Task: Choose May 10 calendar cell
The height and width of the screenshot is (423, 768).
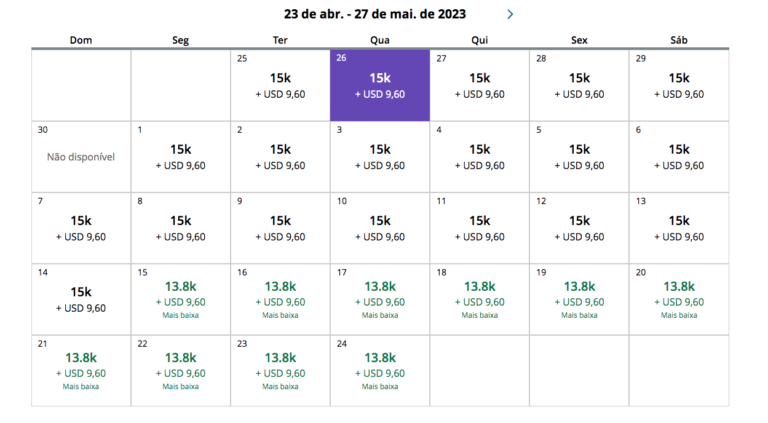Action: tap(380, 228)
